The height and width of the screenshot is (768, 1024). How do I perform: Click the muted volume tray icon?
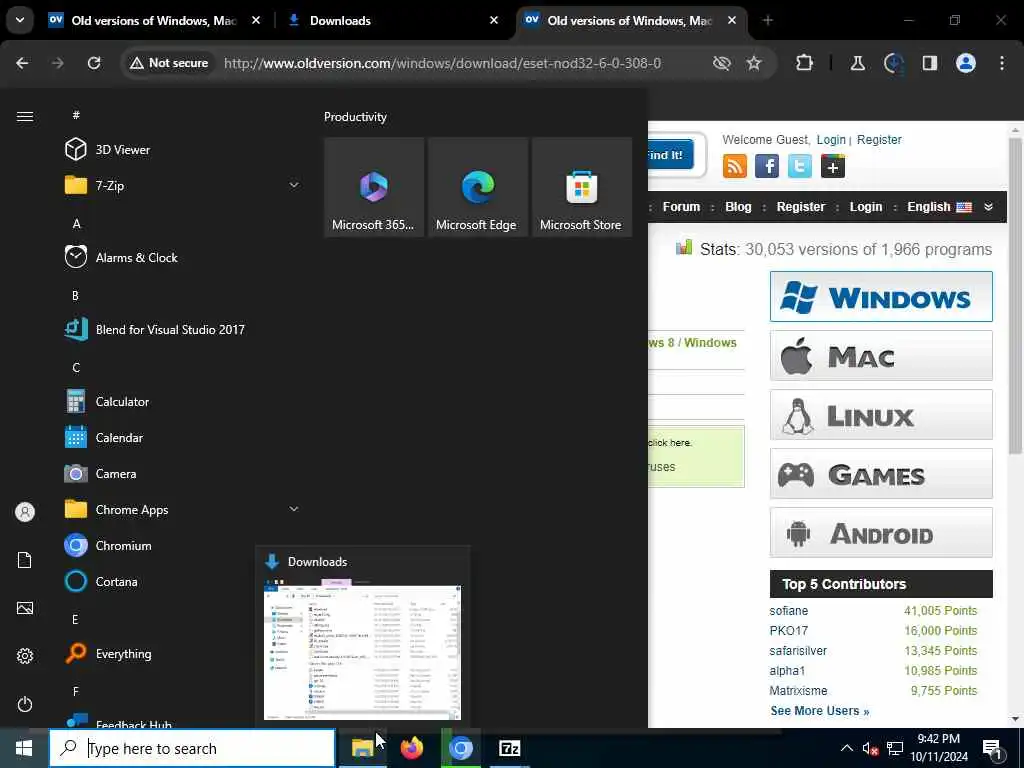870,748
